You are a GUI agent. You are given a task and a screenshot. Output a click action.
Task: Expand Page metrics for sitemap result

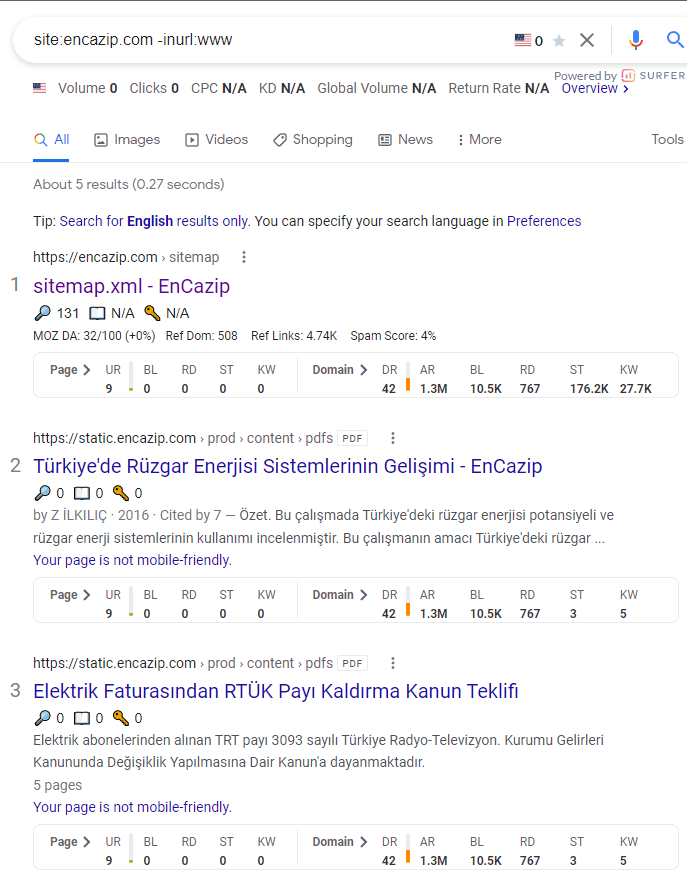[70, 370]
